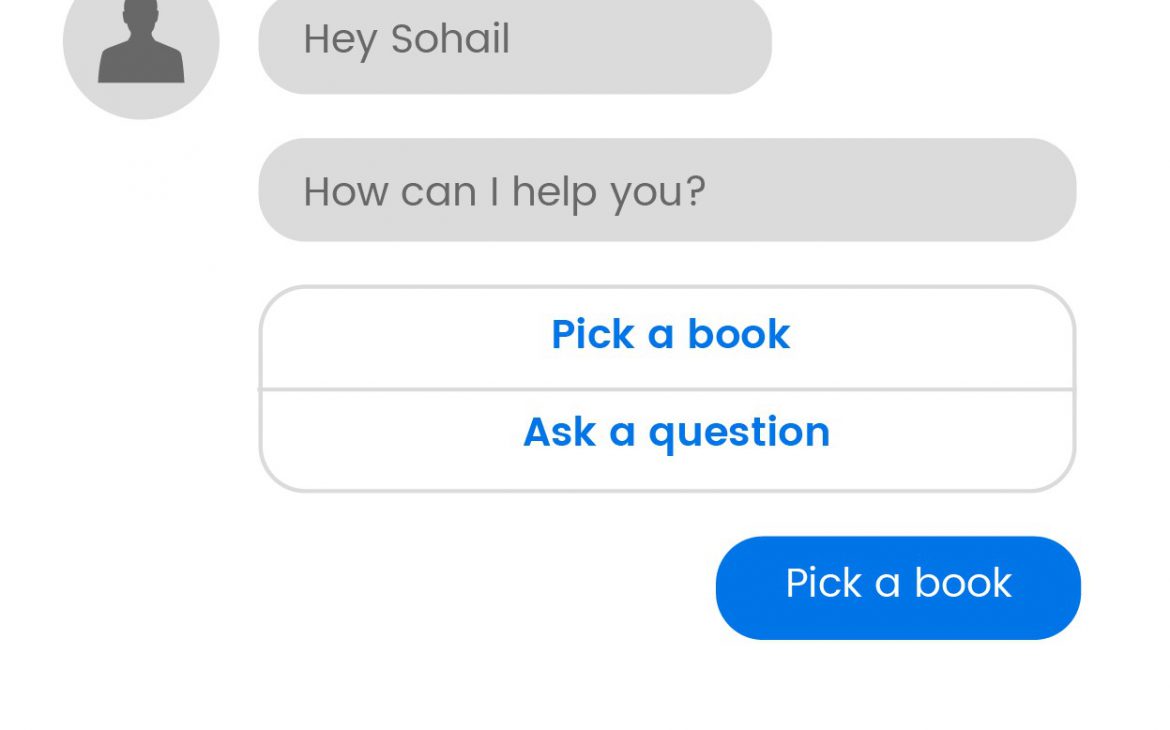This screenshot has height=730, width=1170.
Task: Open the sender's circular profile photo
Action: coord(141,45)
